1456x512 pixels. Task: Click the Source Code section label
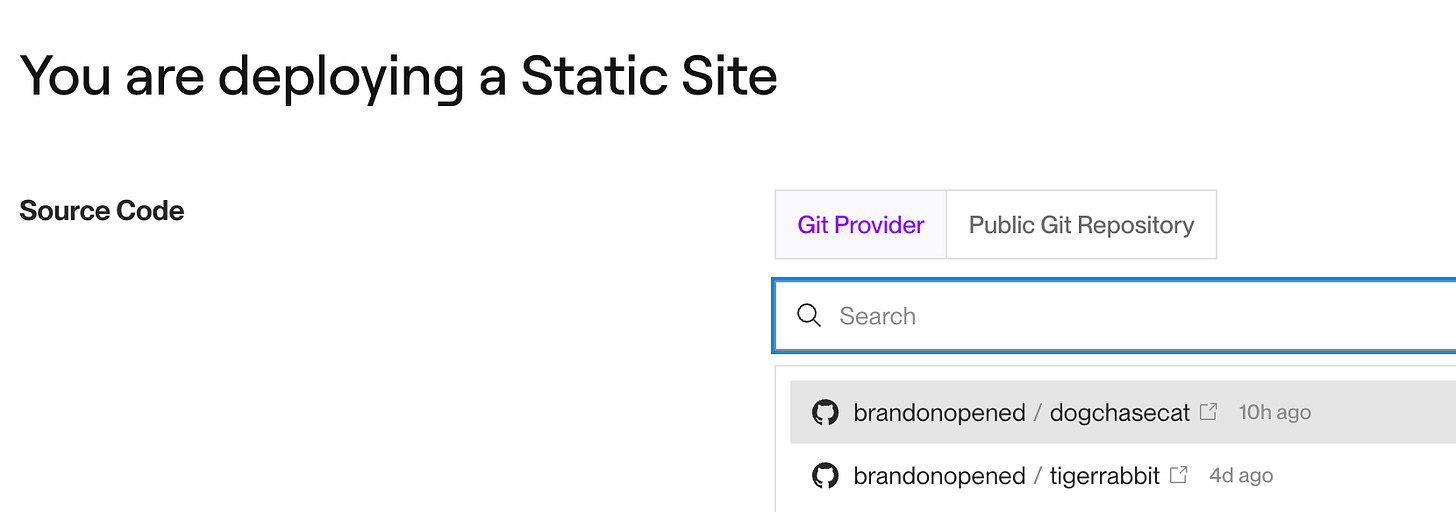(x=102, y=211)
